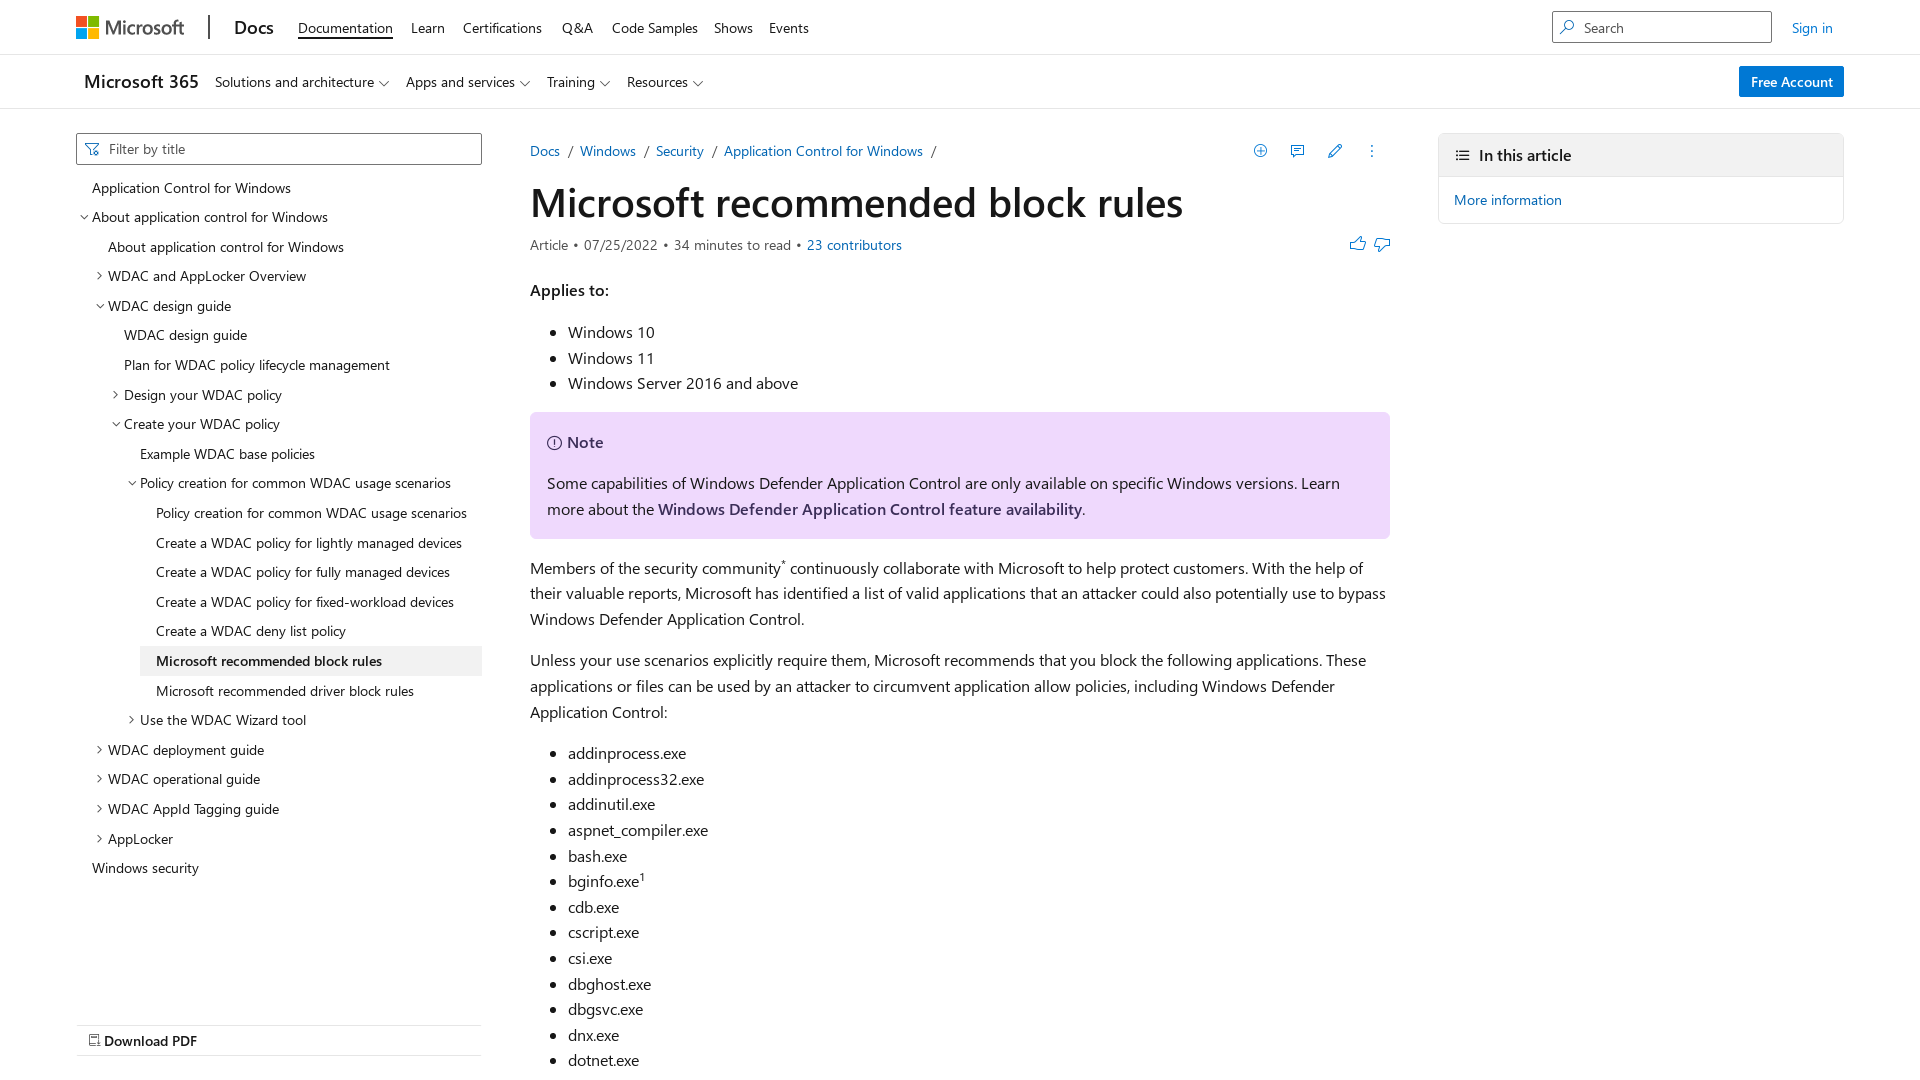
Task: Click the Windows breadcrumb link
Action: tap(608, 151)
